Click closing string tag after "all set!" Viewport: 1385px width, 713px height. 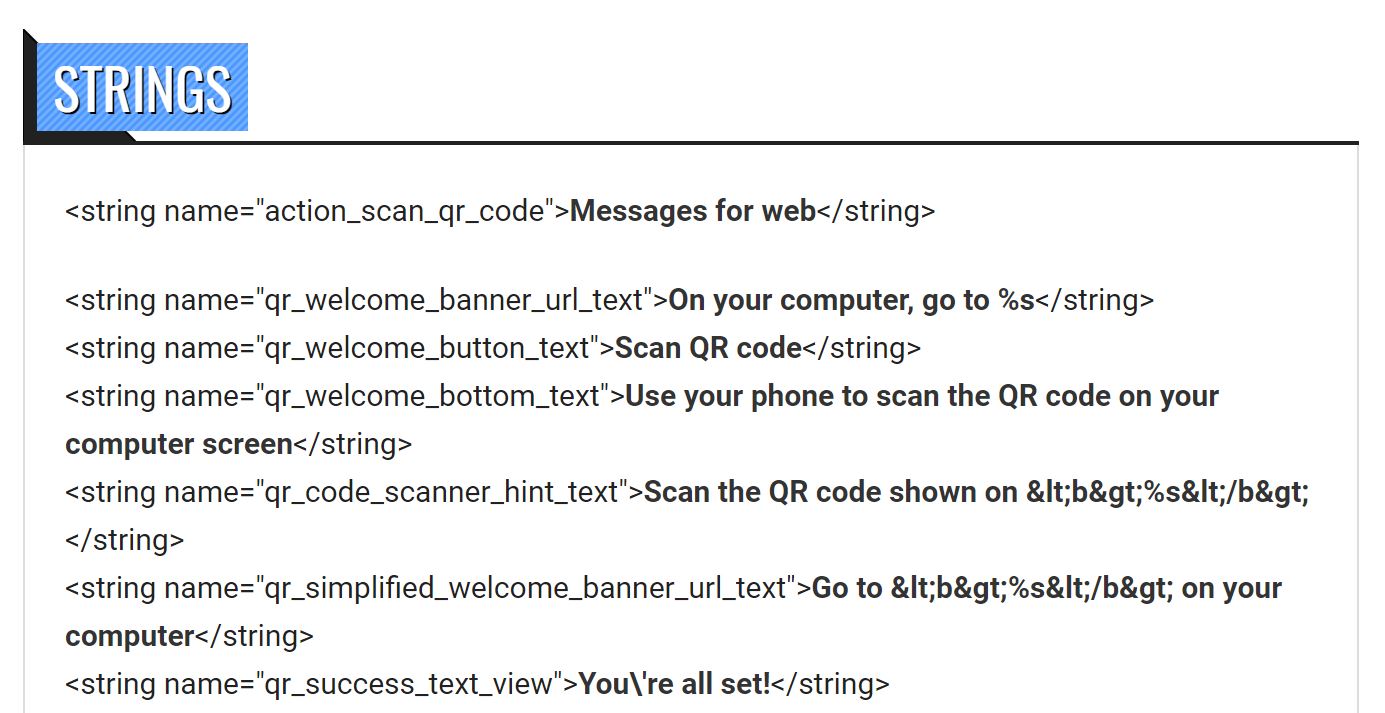coord(830,684)
